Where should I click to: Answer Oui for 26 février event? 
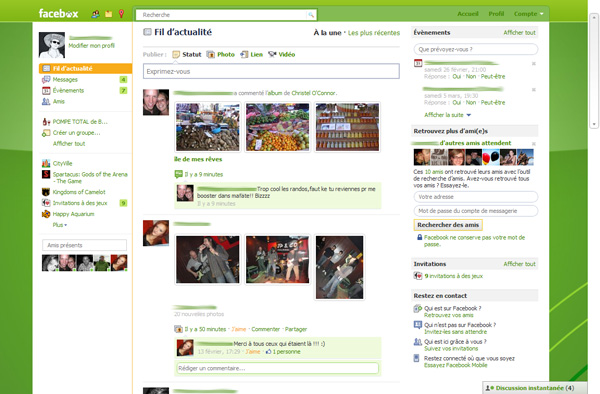(x=457, y=77)
